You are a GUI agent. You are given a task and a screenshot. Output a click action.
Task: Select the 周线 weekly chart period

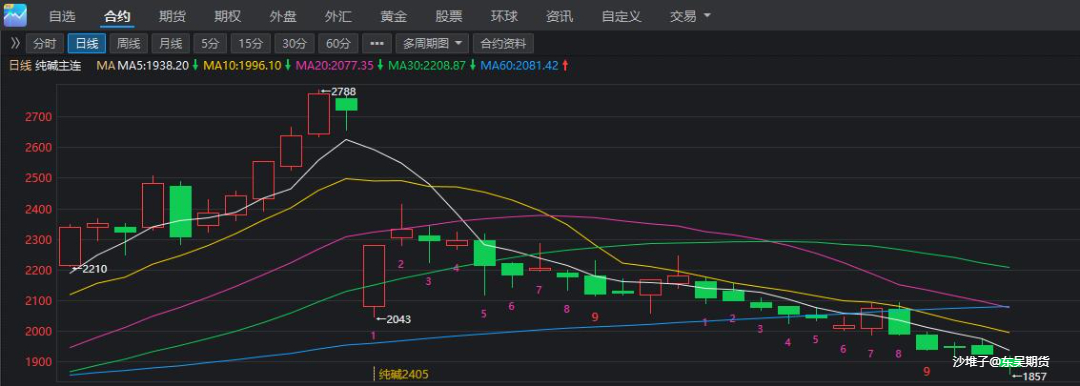click(128, 43)
